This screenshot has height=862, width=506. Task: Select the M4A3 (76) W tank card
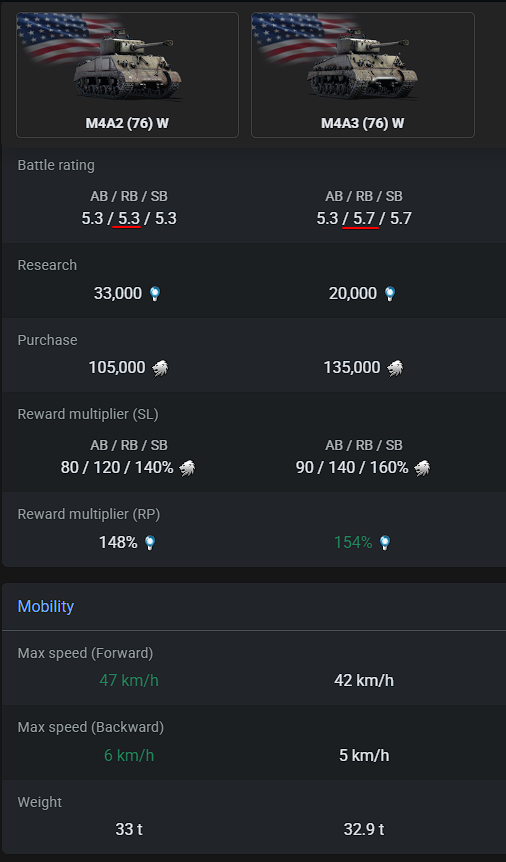[363, 75]
